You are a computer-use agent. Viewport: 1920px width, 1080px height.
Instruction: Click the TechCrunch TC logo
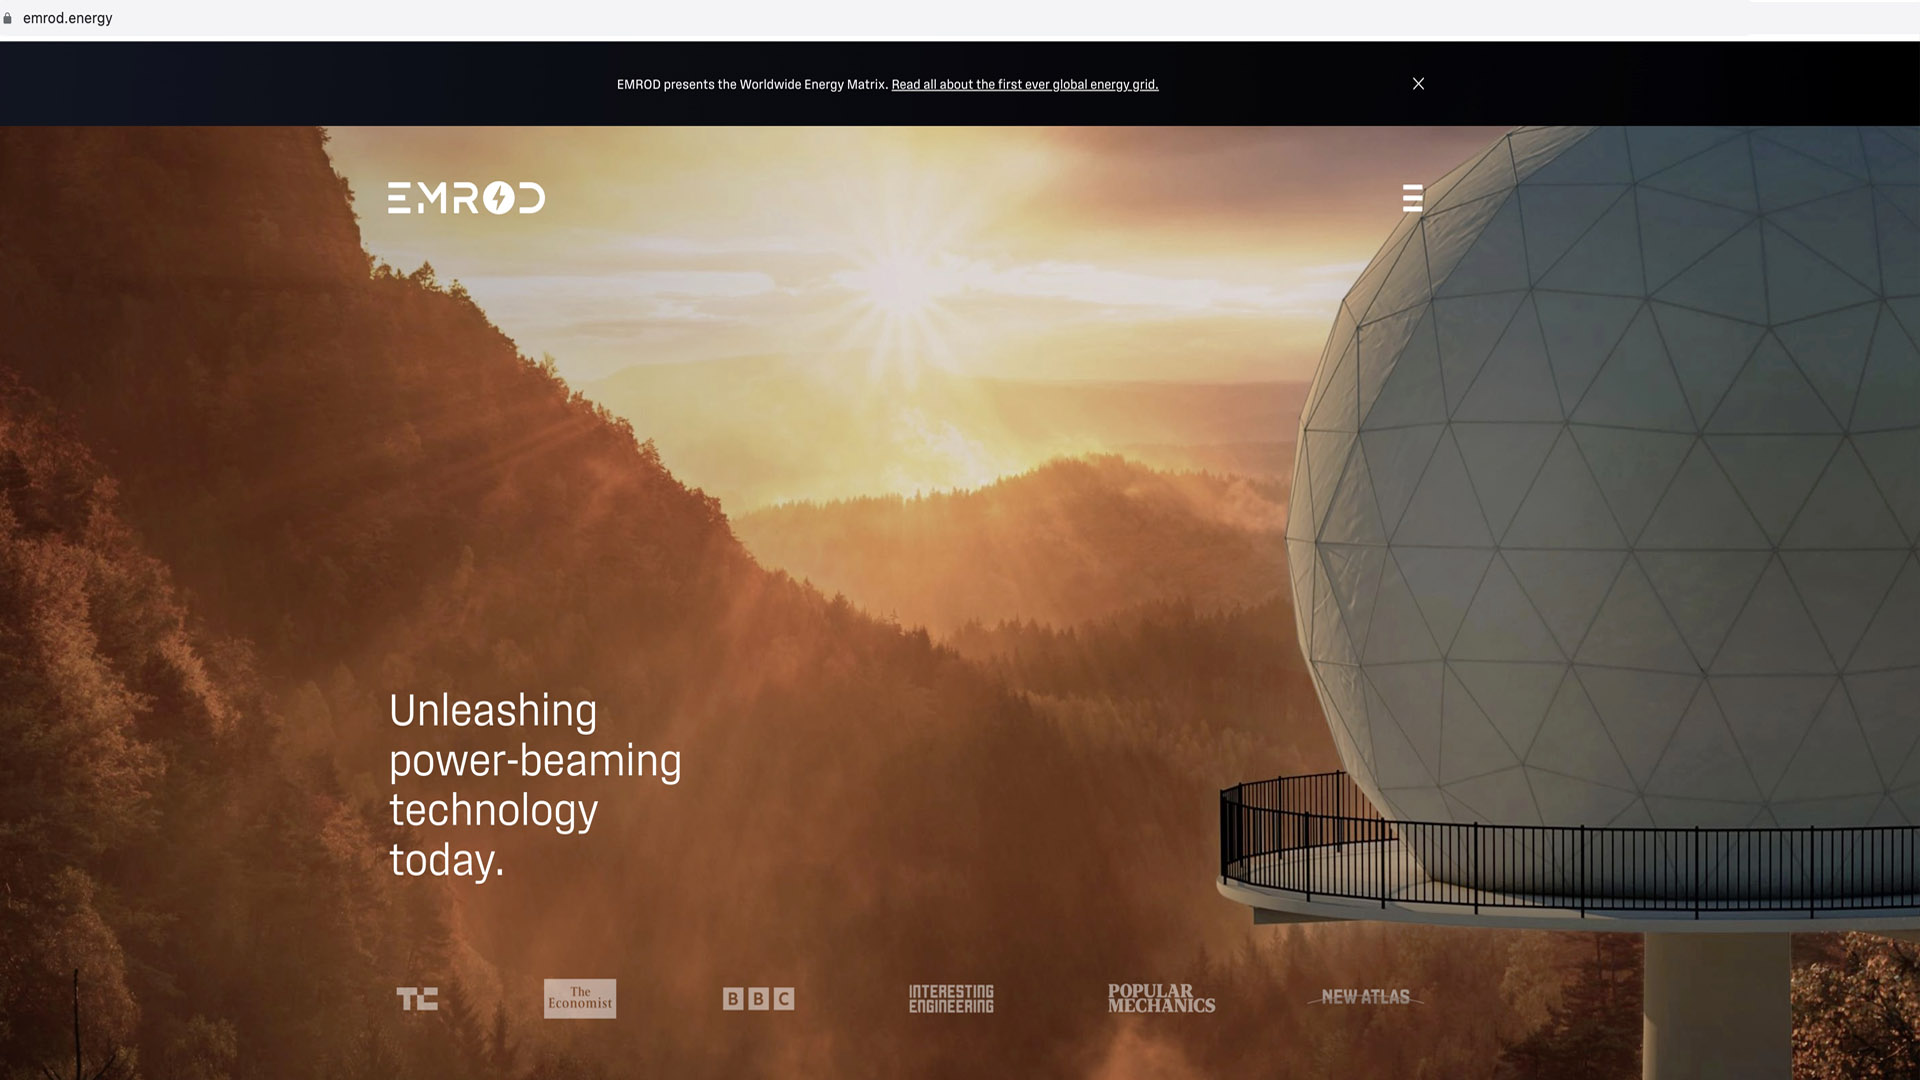(417, 998)
